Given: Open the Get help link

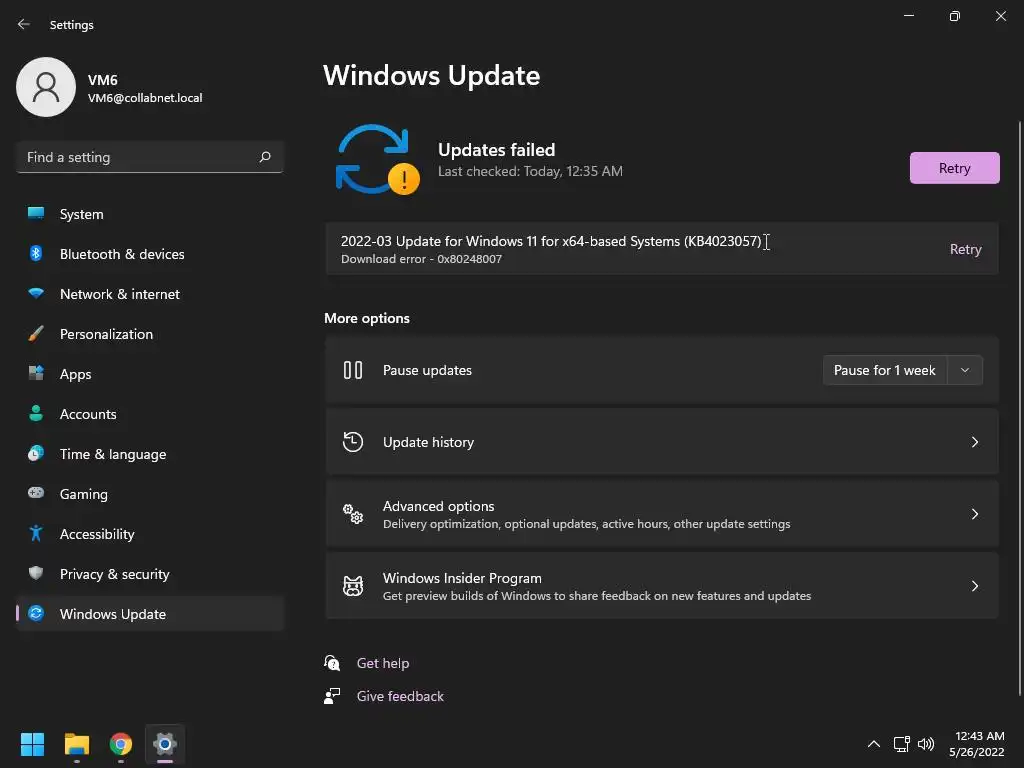Looking at the screenshot, I should tap(383, 663).
